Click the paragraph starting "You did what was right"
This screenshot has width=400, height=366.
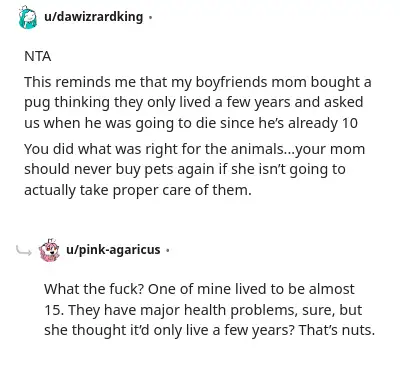coord(195,170)
